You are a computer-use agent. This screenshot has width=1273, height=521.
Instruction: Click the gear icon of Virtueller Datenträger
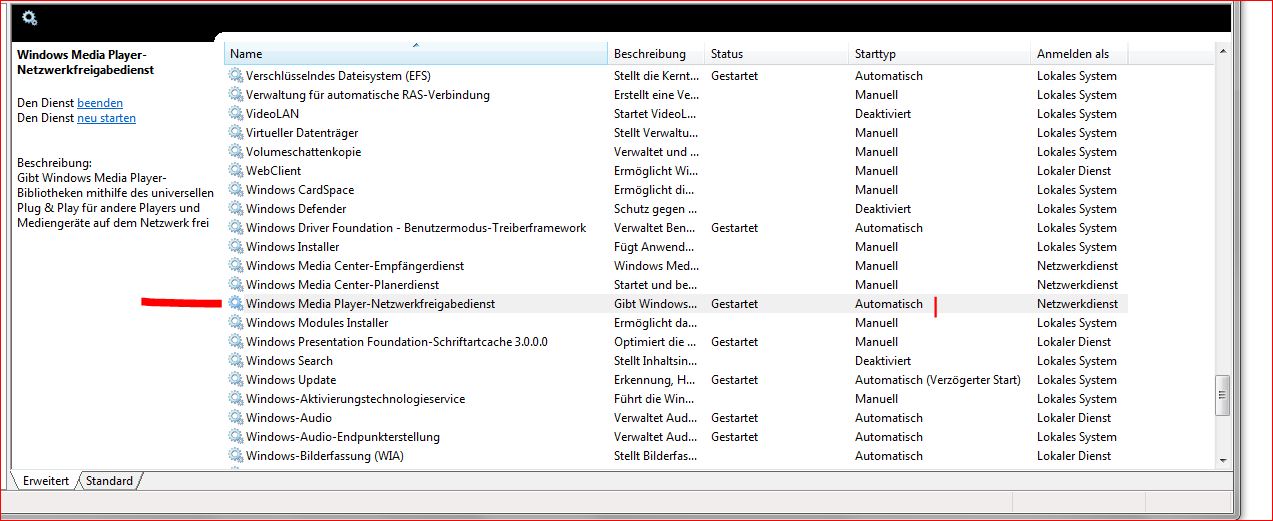coord(236,133)
